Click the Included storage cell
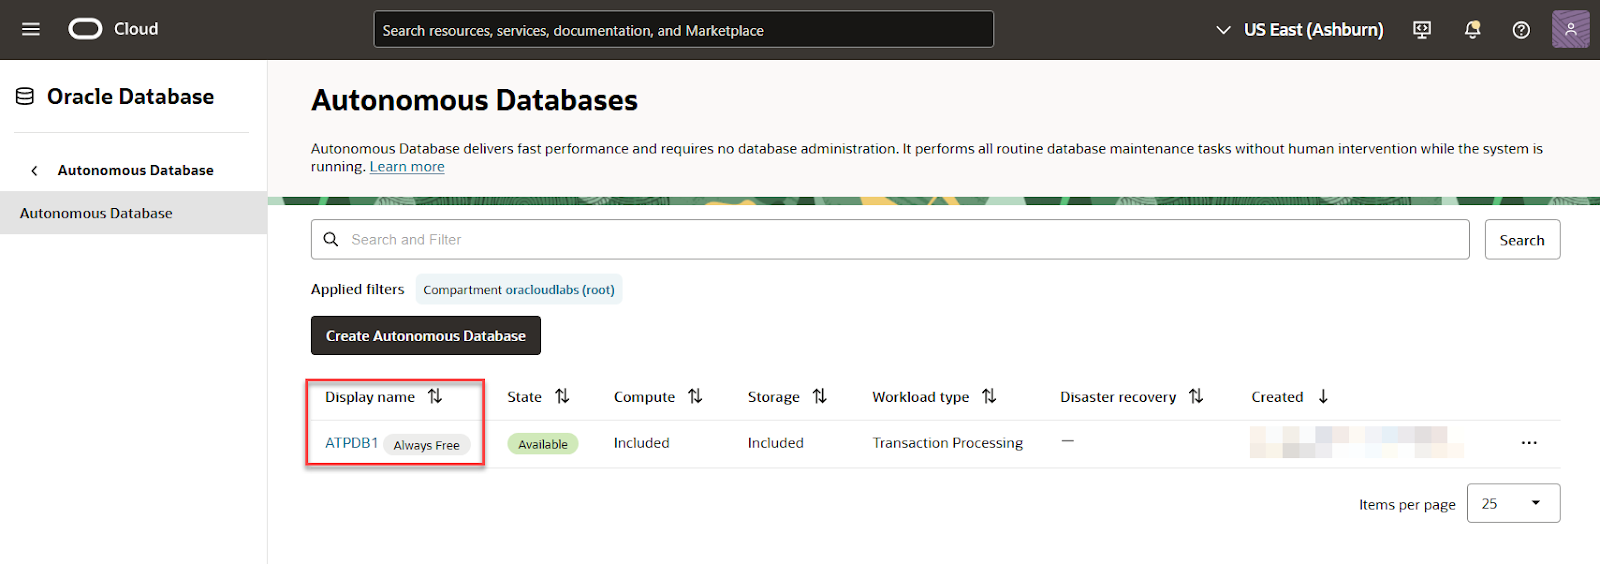Image resolution: width=1600 pixels, height=564 pixels. 776,443
